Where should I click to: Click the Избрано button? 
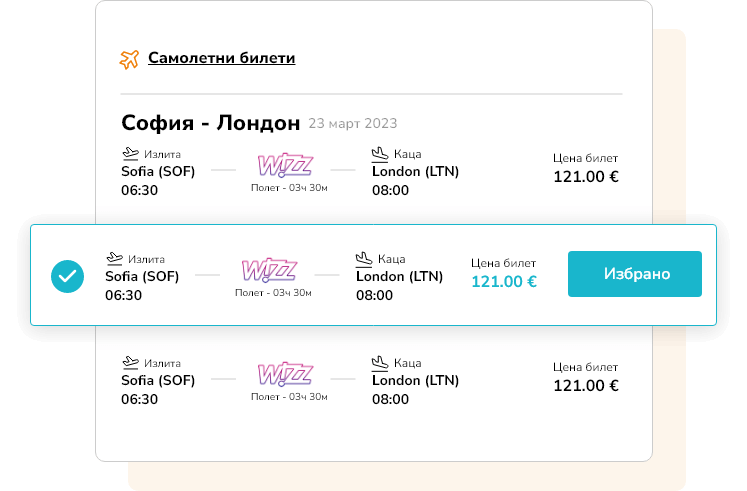coord(635,274)
